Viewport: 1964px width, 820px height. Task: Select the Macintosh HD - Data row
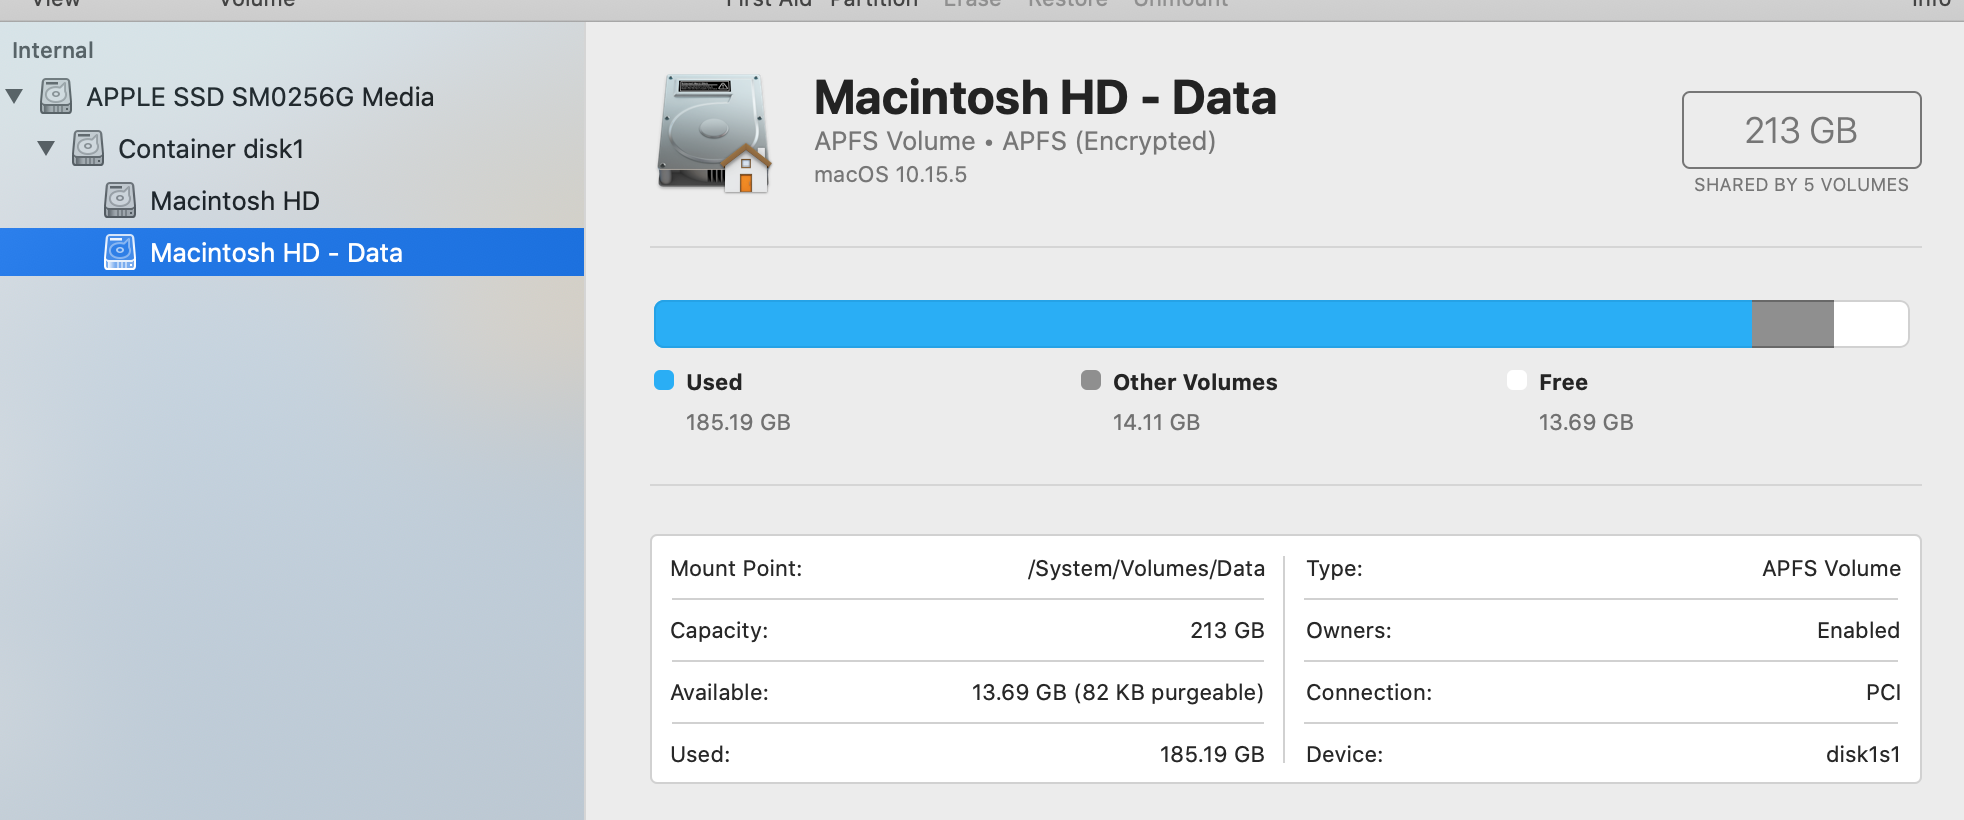point(292,253)
